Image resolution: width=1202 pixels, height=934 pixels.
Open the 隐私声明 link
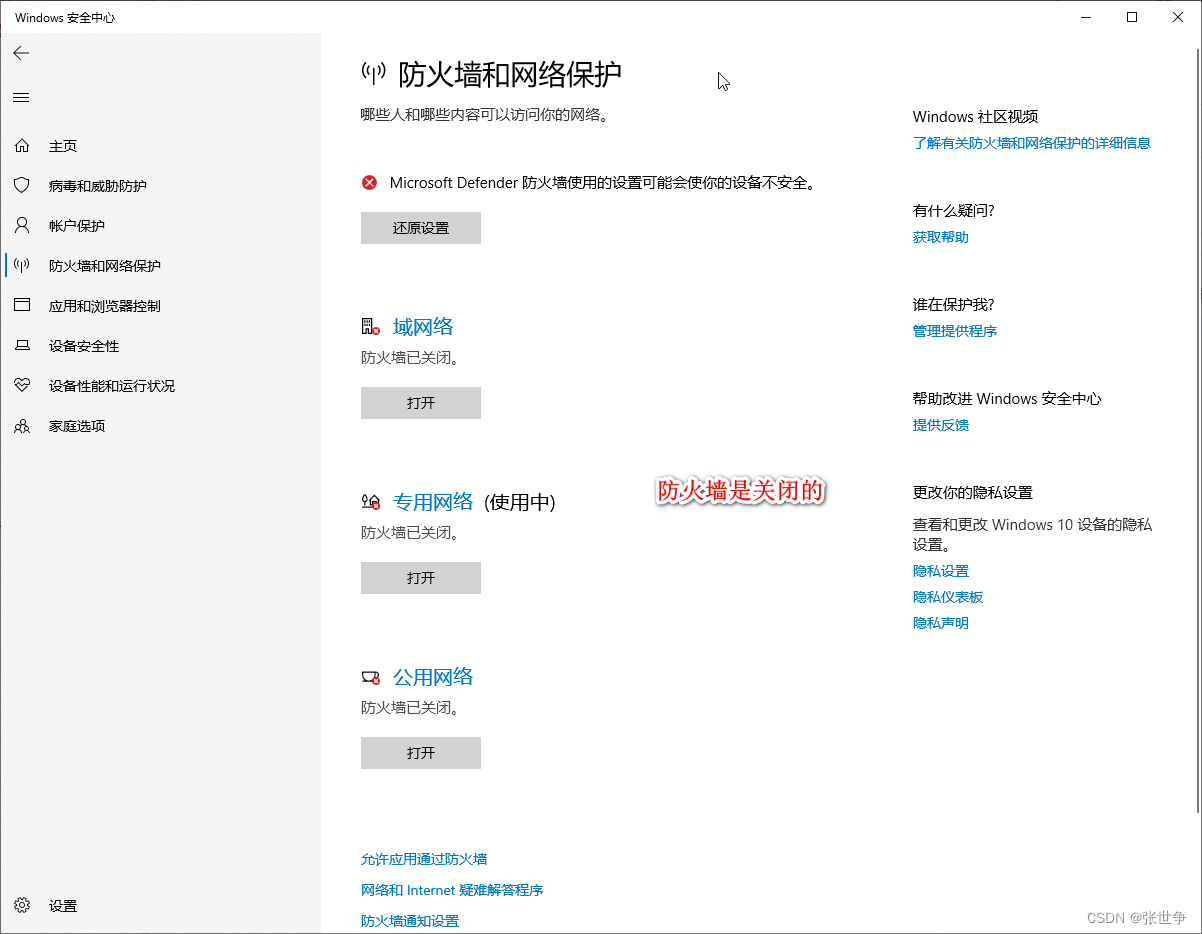pos(941,623)
